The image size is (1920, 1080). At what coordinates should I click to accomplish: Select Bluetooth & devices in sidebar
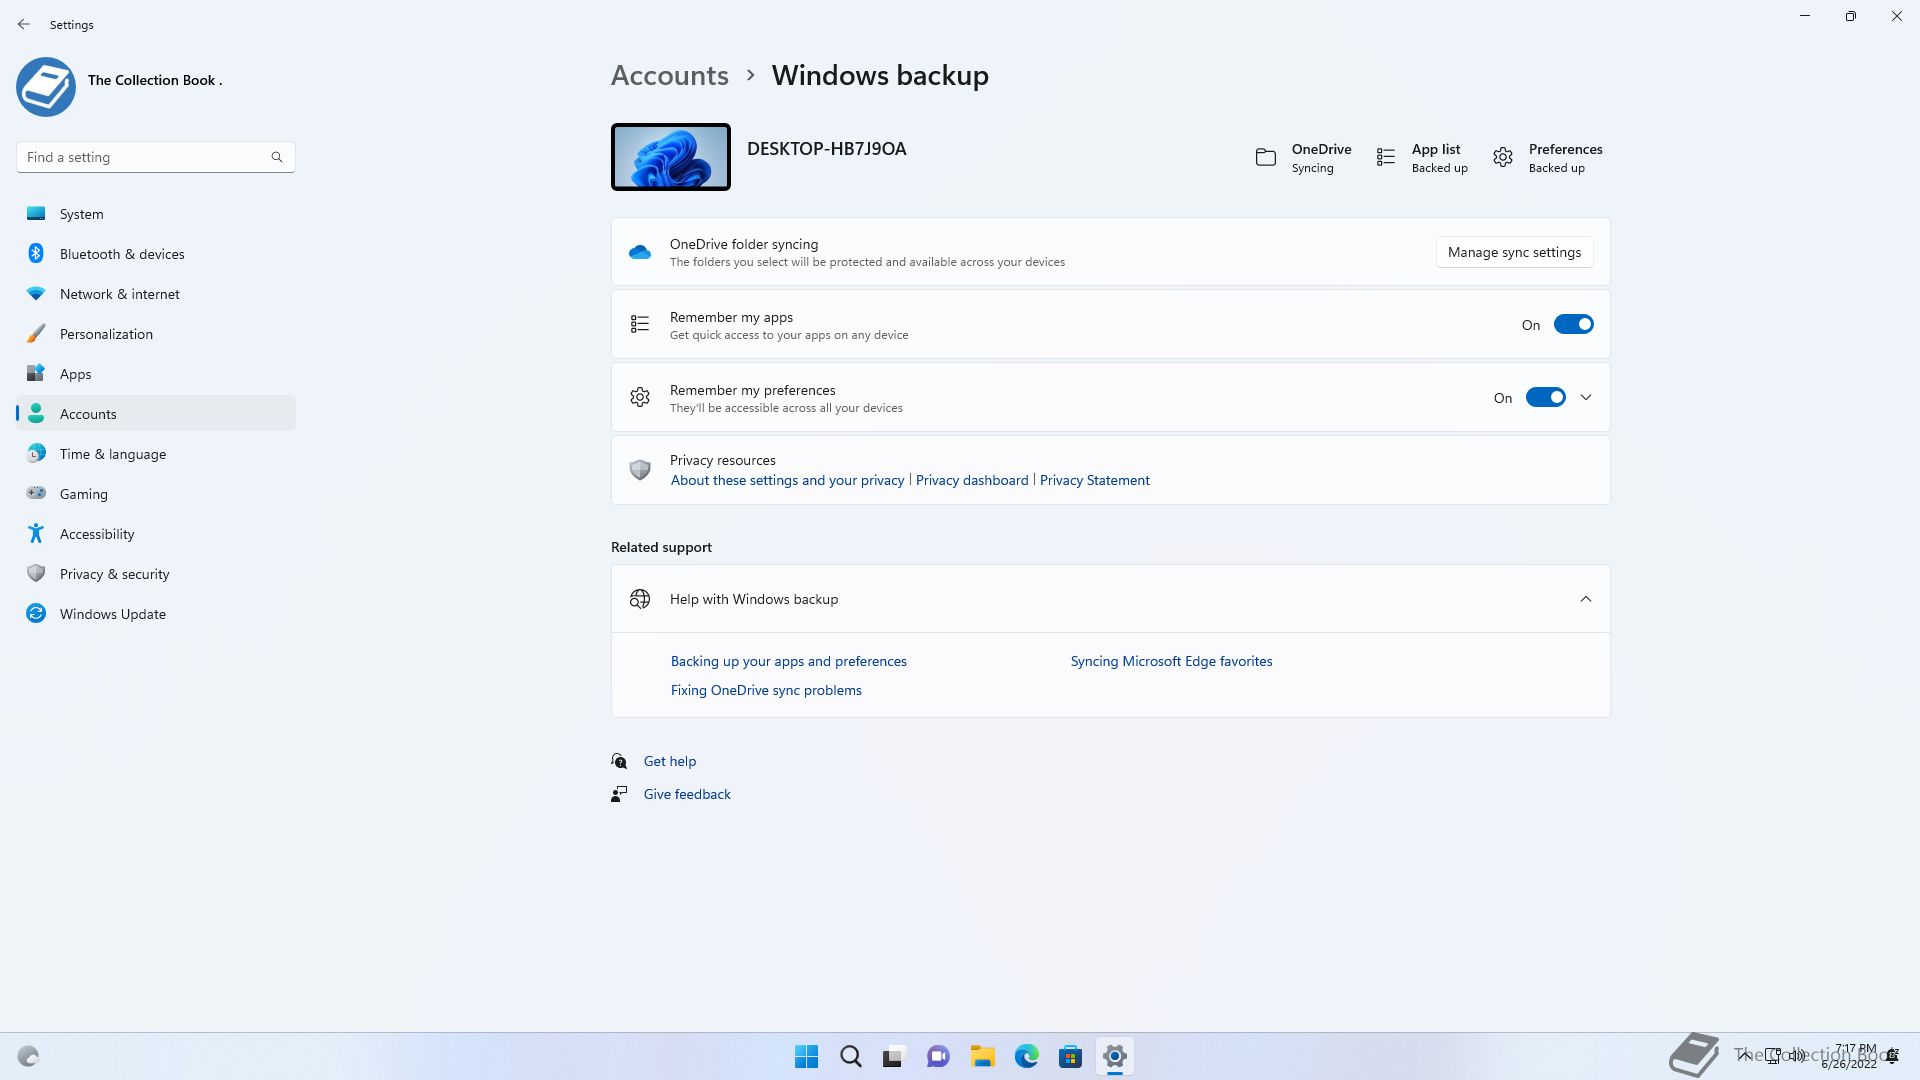click(x=156, y=254)
